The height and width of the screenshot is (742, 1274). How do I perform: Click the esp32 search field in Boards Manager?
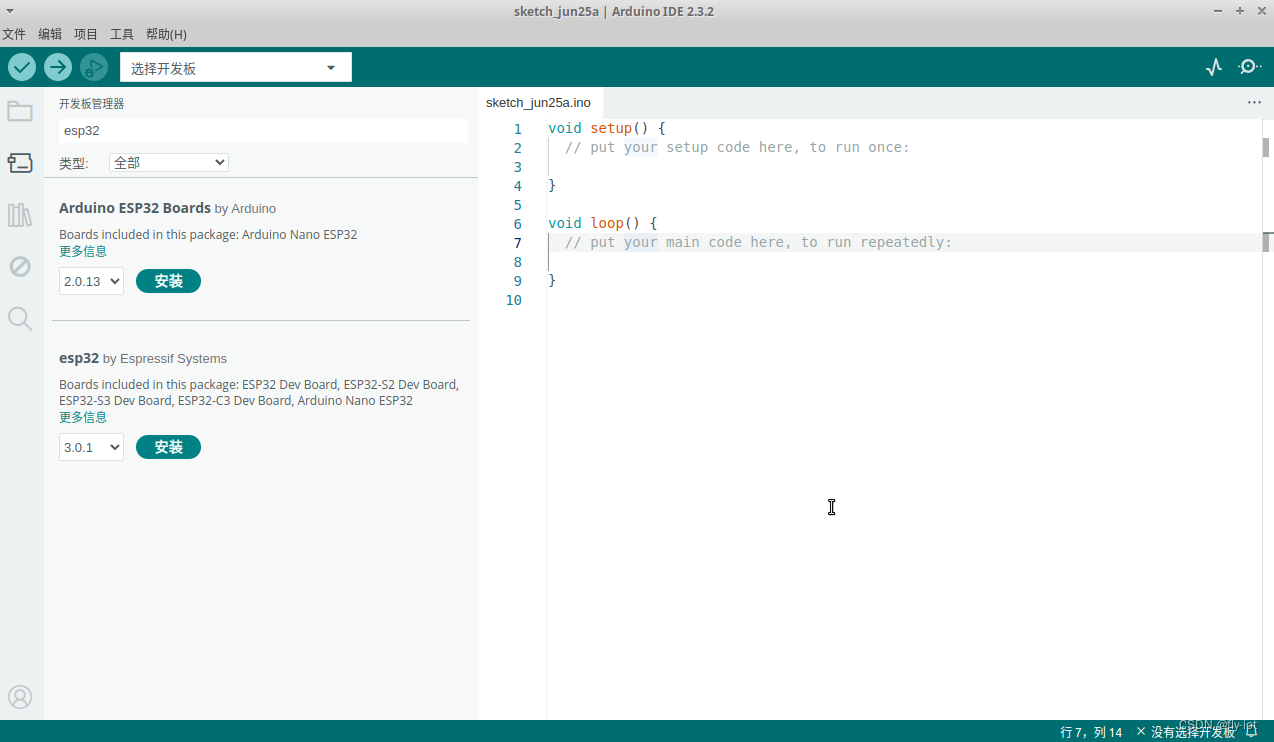[x=263, y=131]
